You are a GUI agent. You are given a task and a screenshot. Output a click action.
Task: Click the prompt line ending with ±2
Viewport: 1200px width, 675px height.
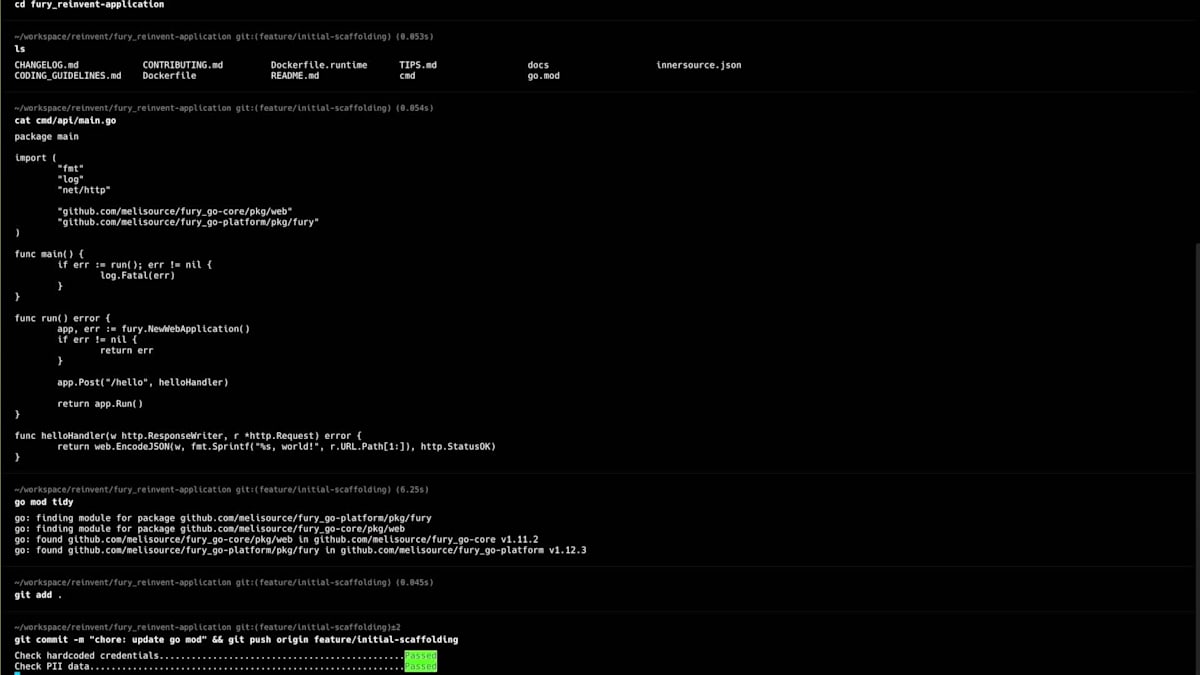click(207, 627)
